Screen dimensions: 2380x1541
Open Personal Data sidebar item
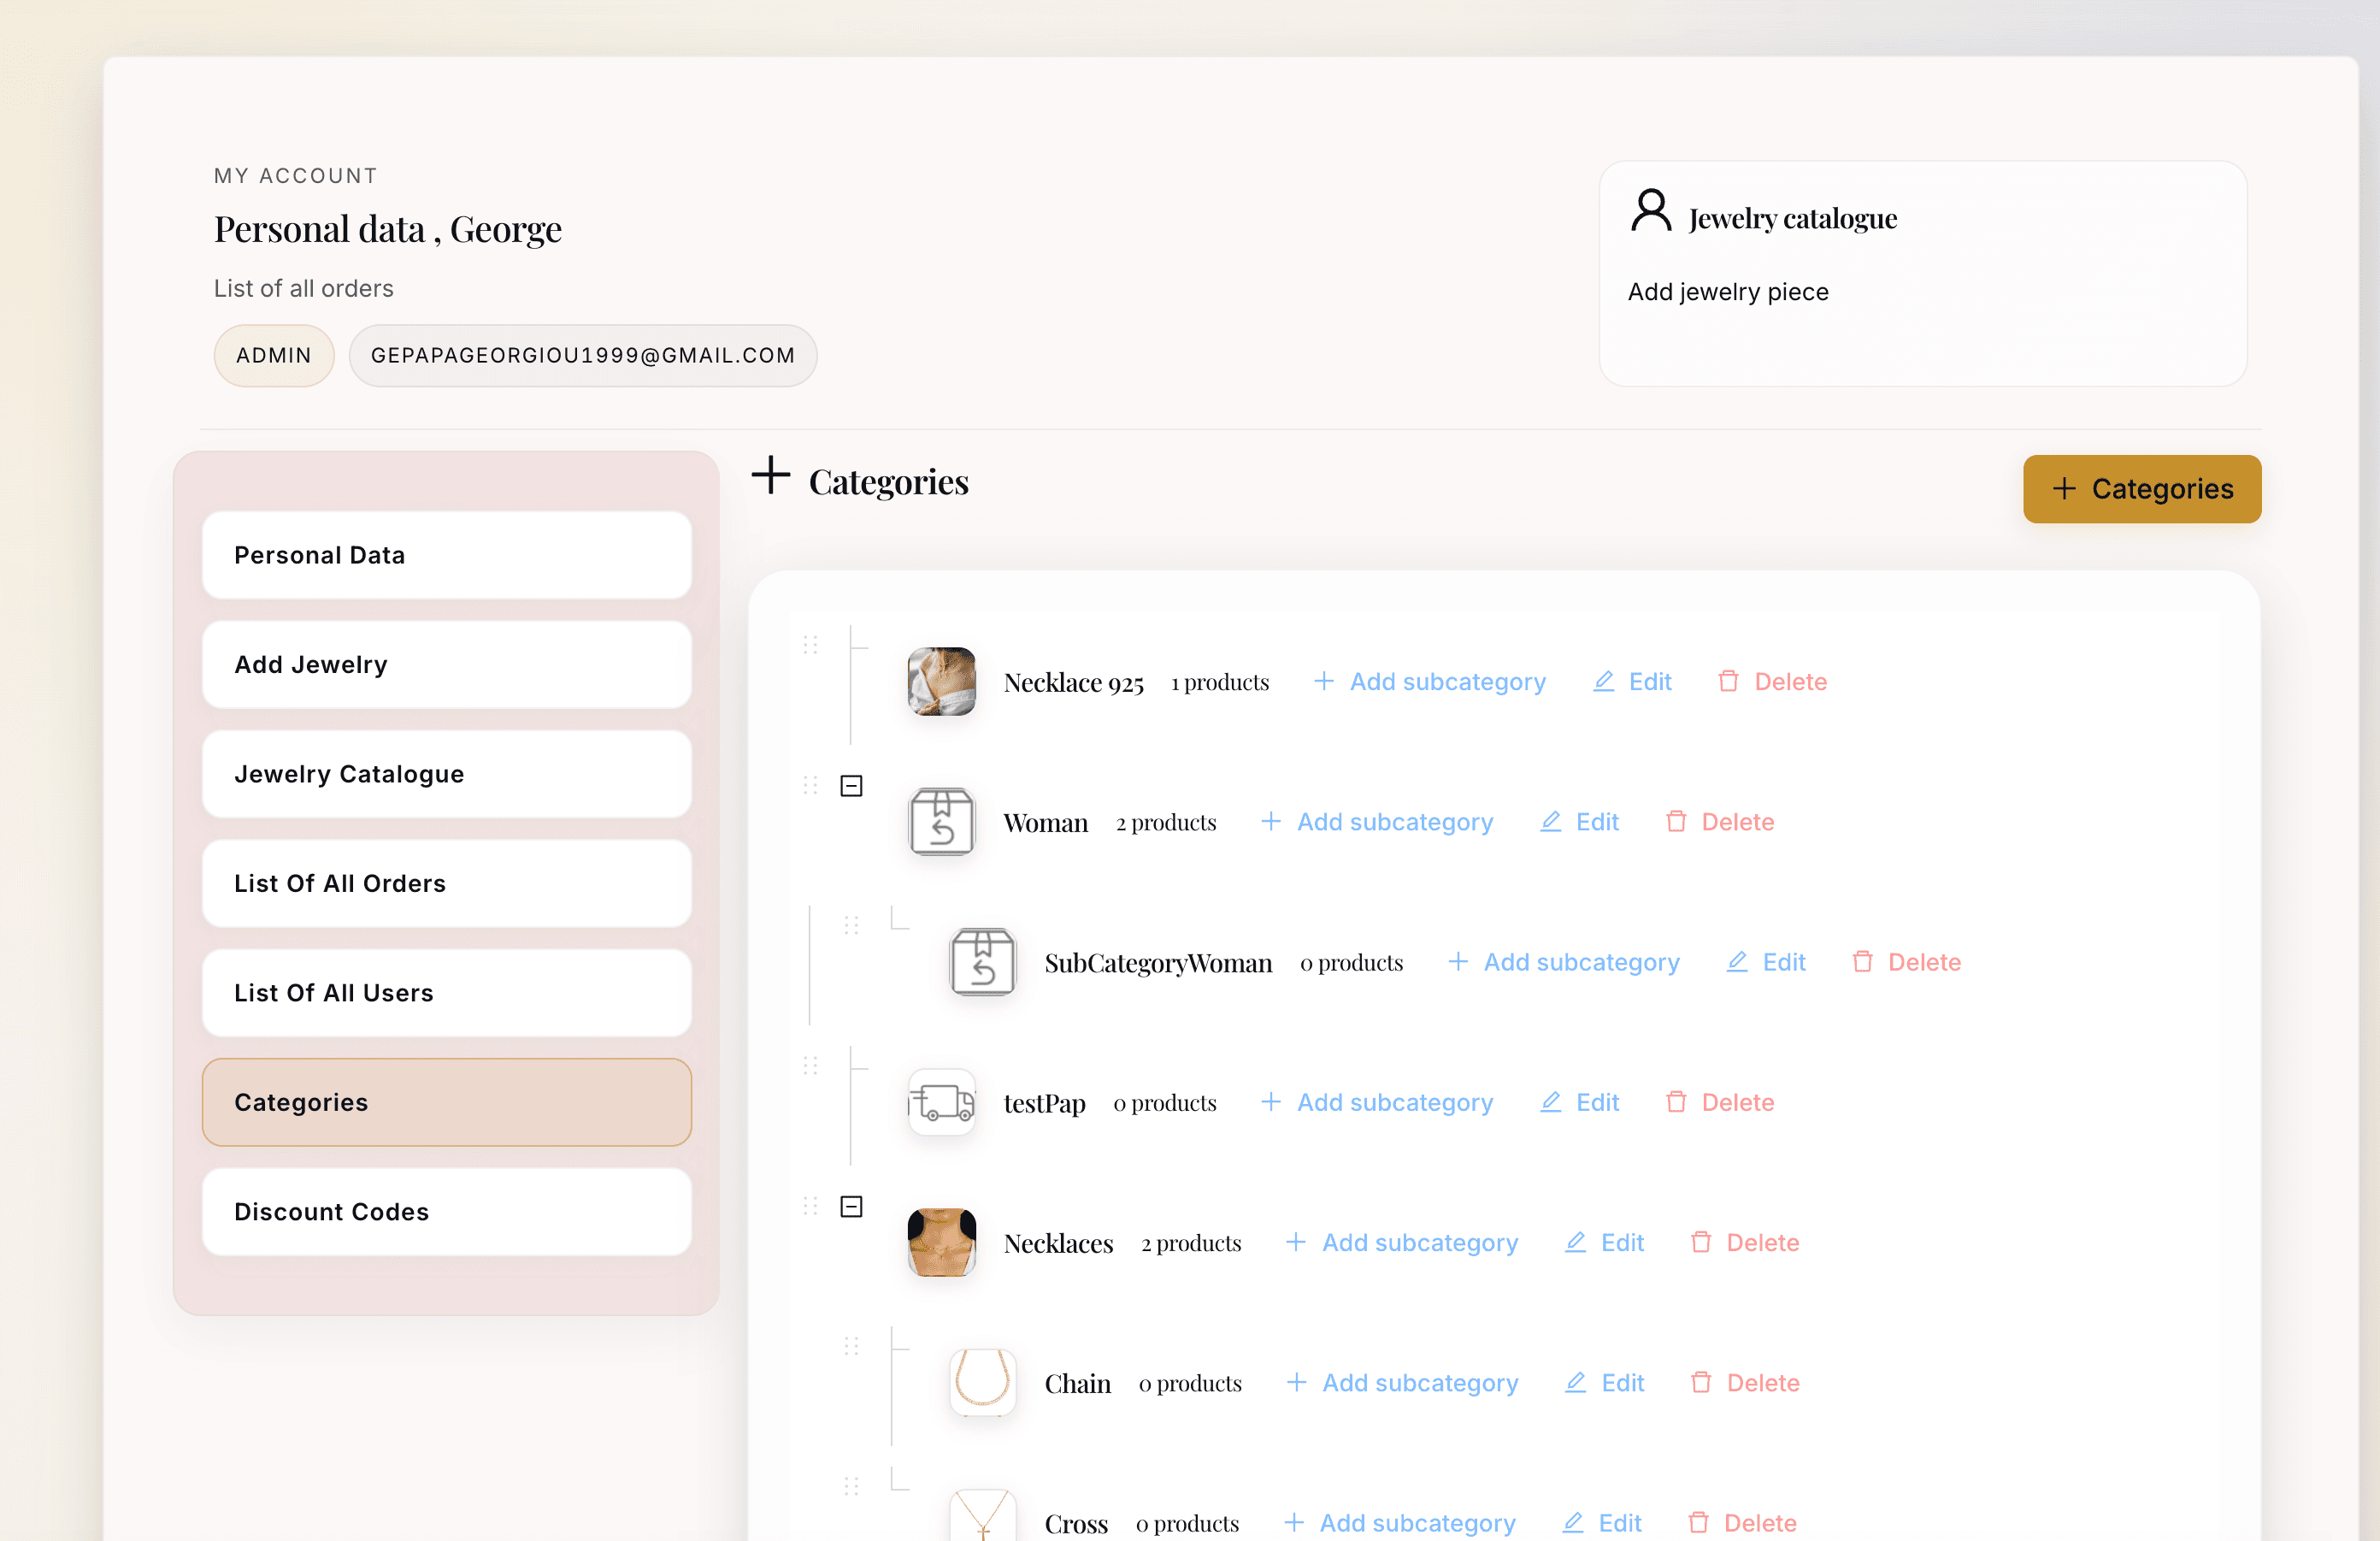(x=446, y=555)
